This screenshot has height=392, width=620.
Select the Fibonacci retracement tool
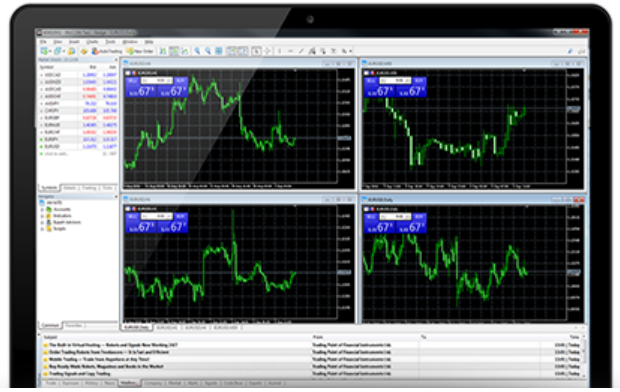pyautogui.click(x=323, y=51)
